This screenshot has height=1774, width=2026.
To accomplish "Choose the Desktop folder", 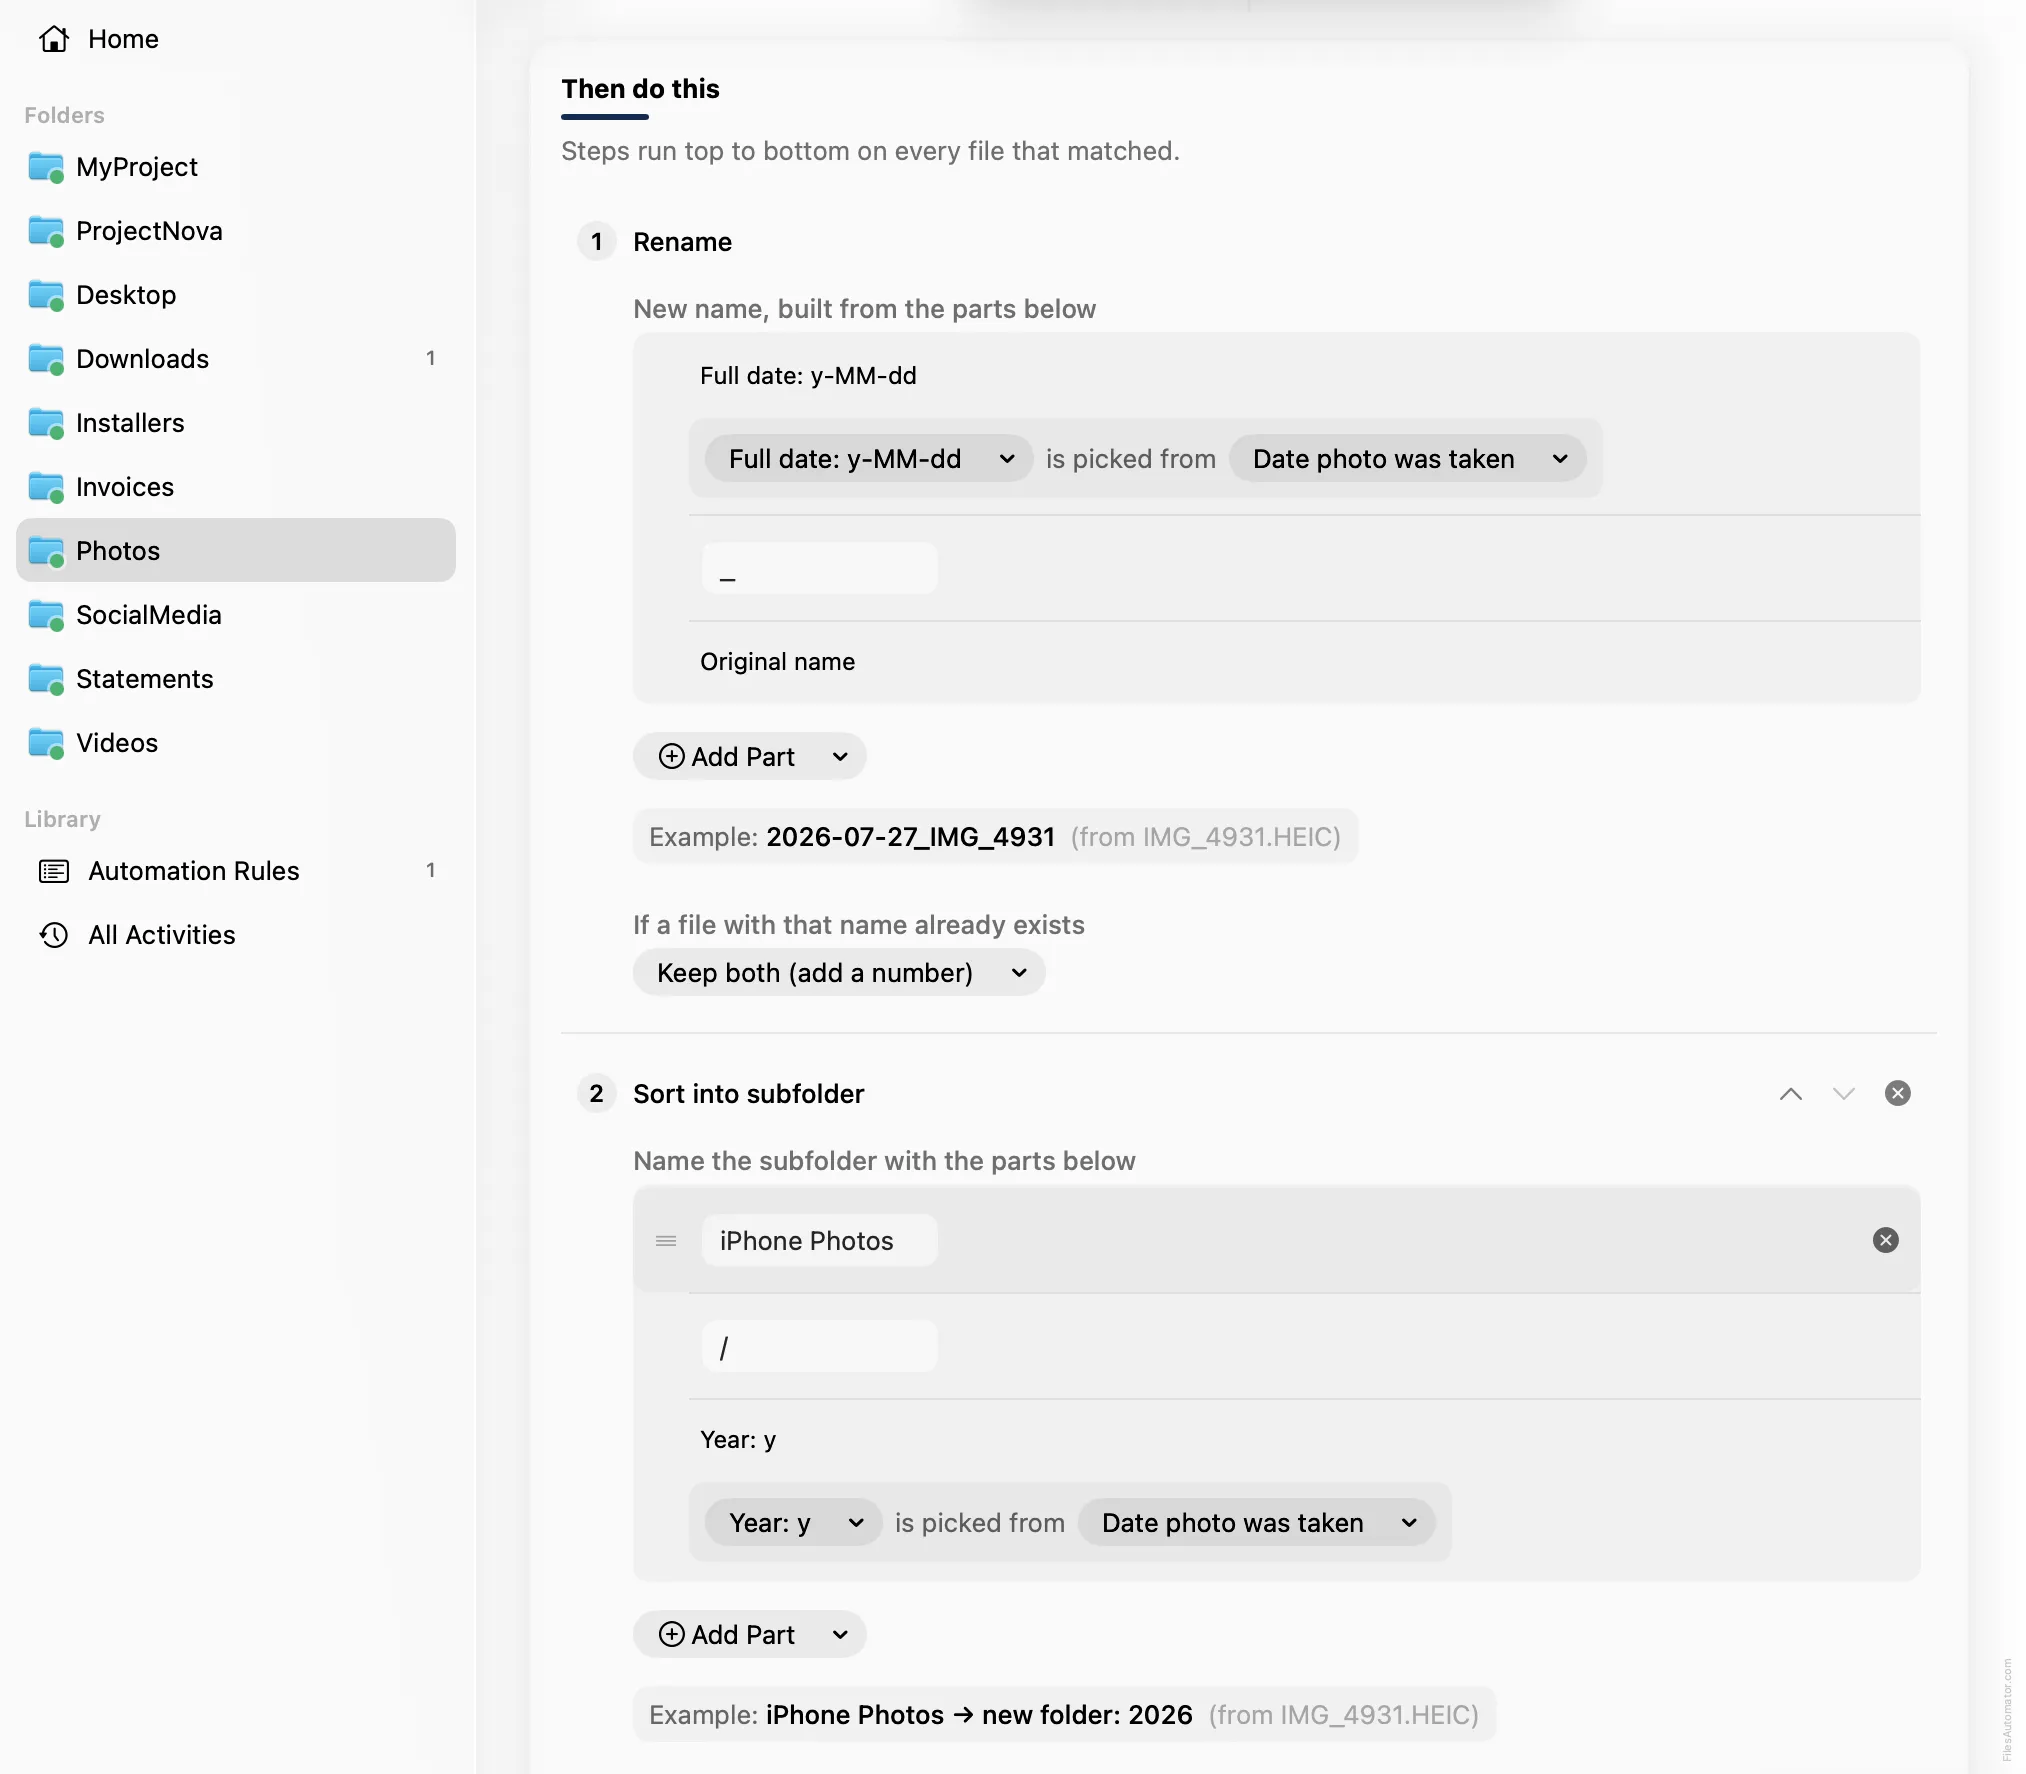I will 236,295.
